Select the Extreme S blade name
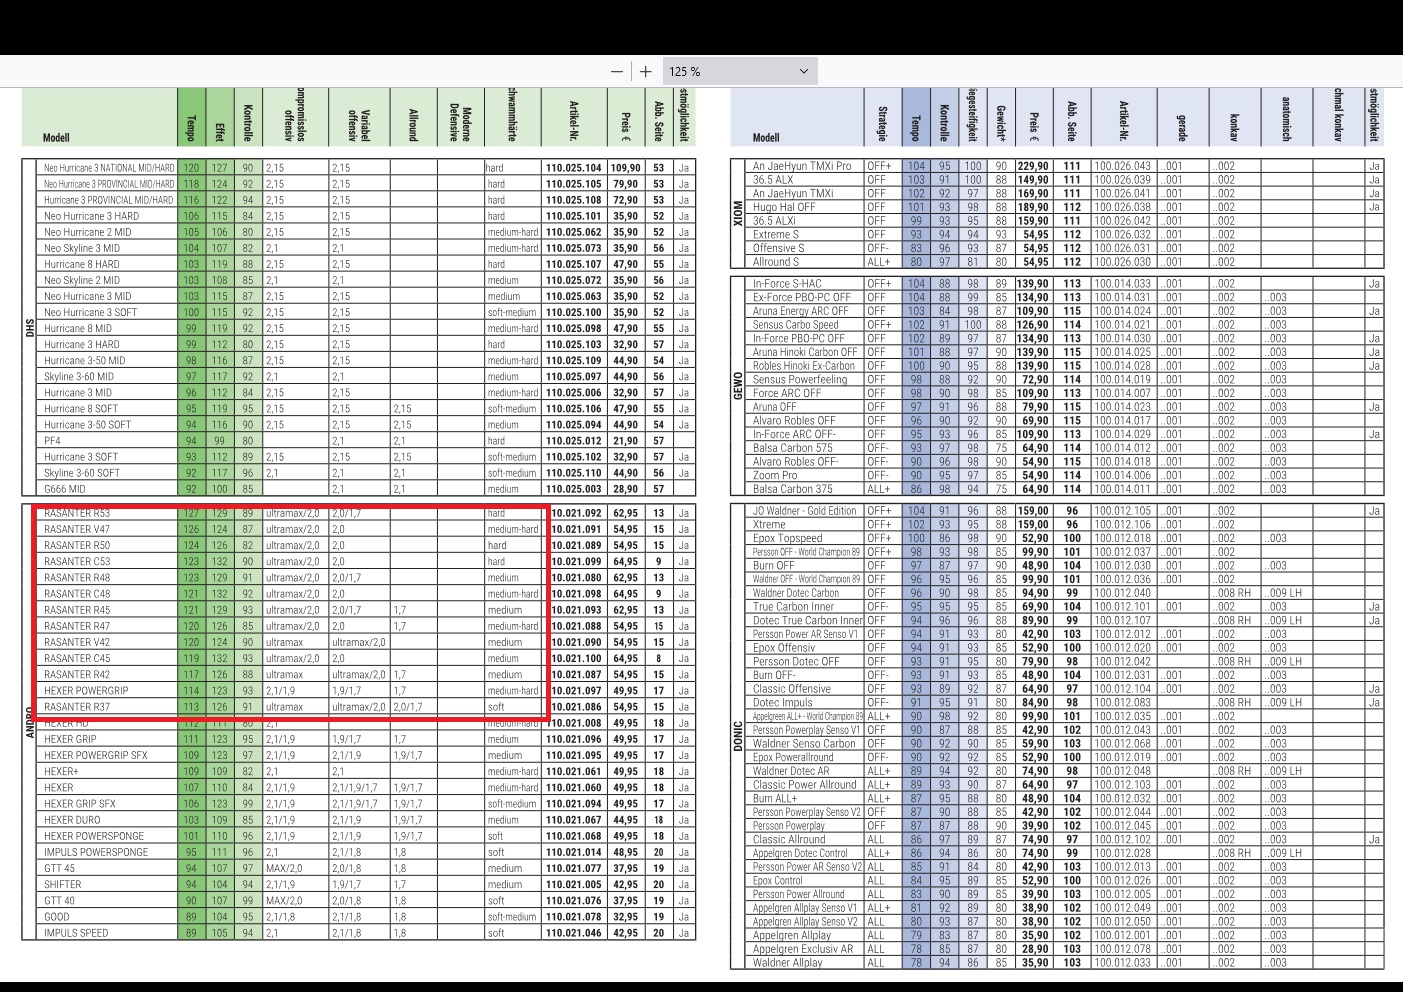The width and height of the screenshot is (1403, 992). click(776, 234)
